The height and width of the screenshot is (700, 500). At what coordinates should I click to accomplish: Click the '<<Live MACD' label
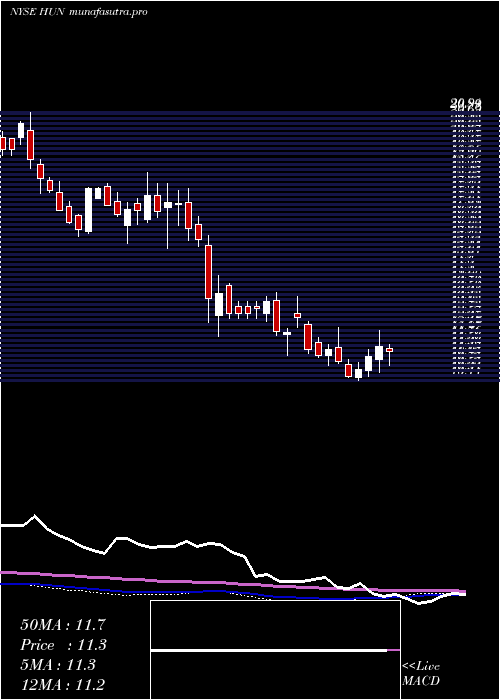pos(421,674)
